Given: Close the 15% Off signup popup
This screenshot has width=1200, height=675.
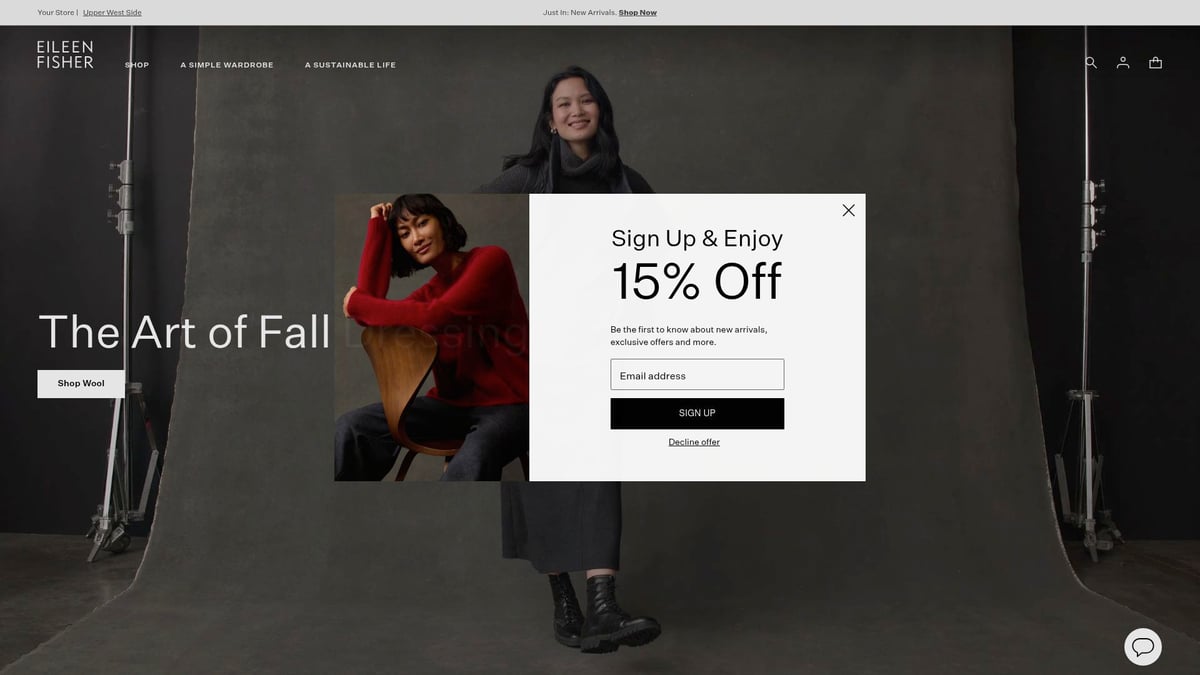Looking at the screenshot, I should coord(848,210).
